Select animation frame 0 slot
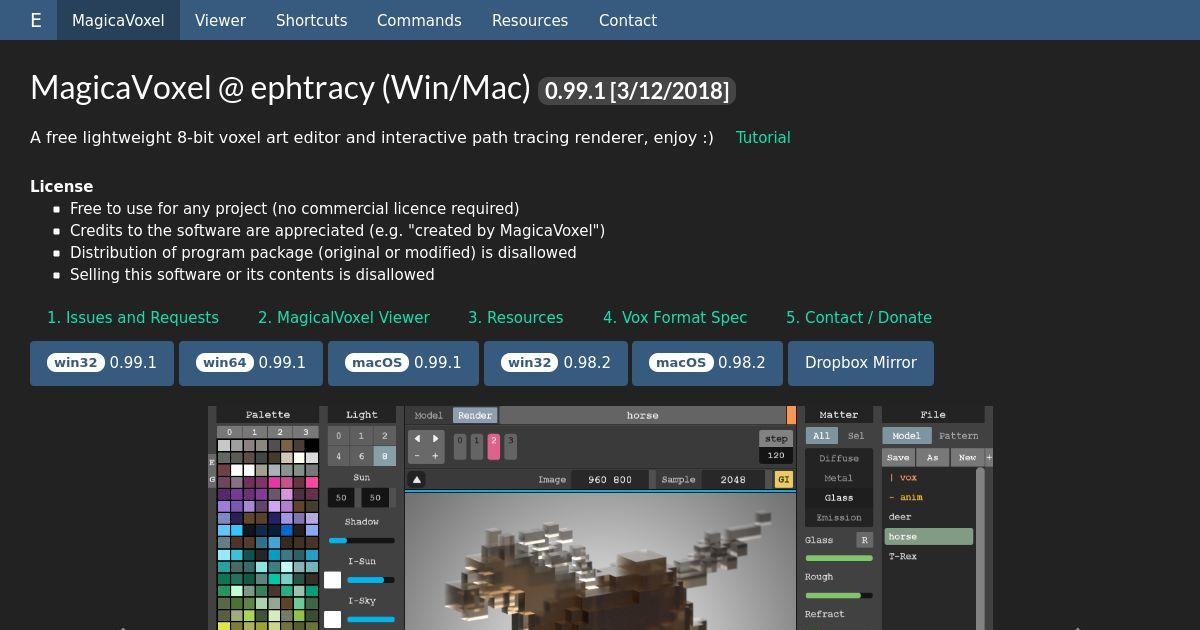The image size is (1200, 630). click(x=460, y=446)
